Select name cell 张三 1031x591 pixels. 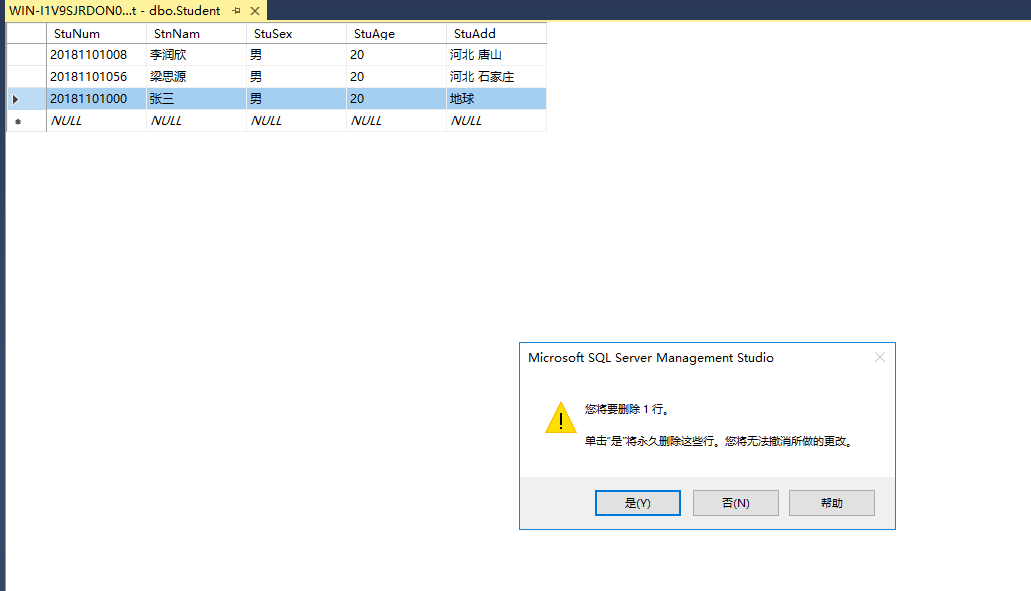(196, 99)
